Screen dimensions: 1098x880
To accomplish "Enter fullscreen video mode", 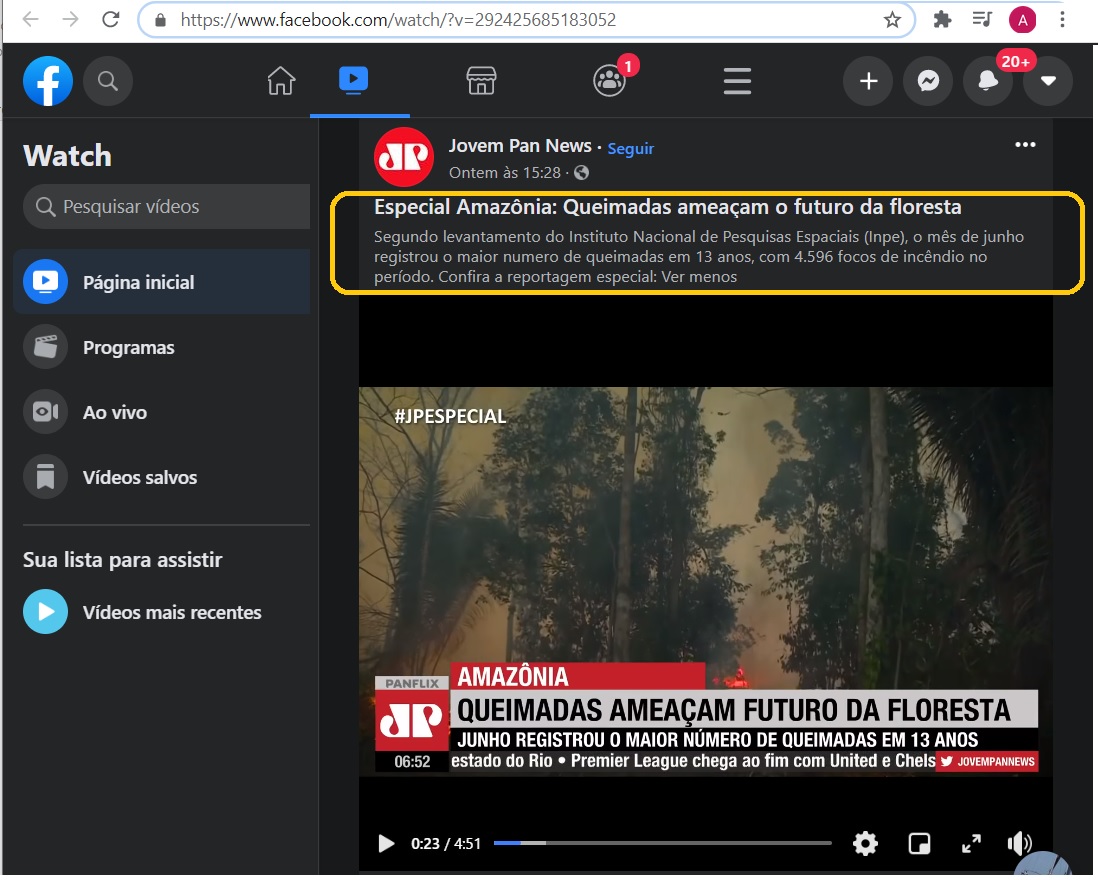I will [x=971, y=844].
